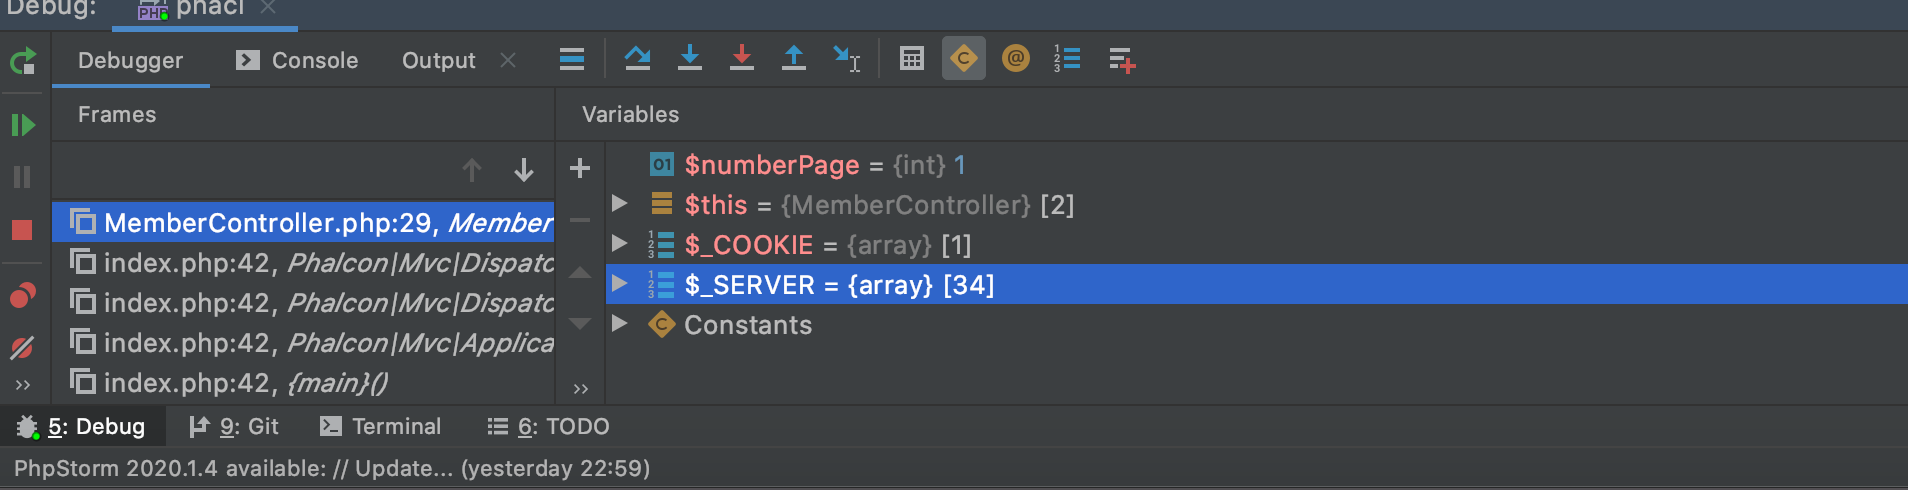The width and height of the screenshot is (1908, 490).
Task: Force step into with red arrow
Action: pyautogui.click(x=742, y=58)
